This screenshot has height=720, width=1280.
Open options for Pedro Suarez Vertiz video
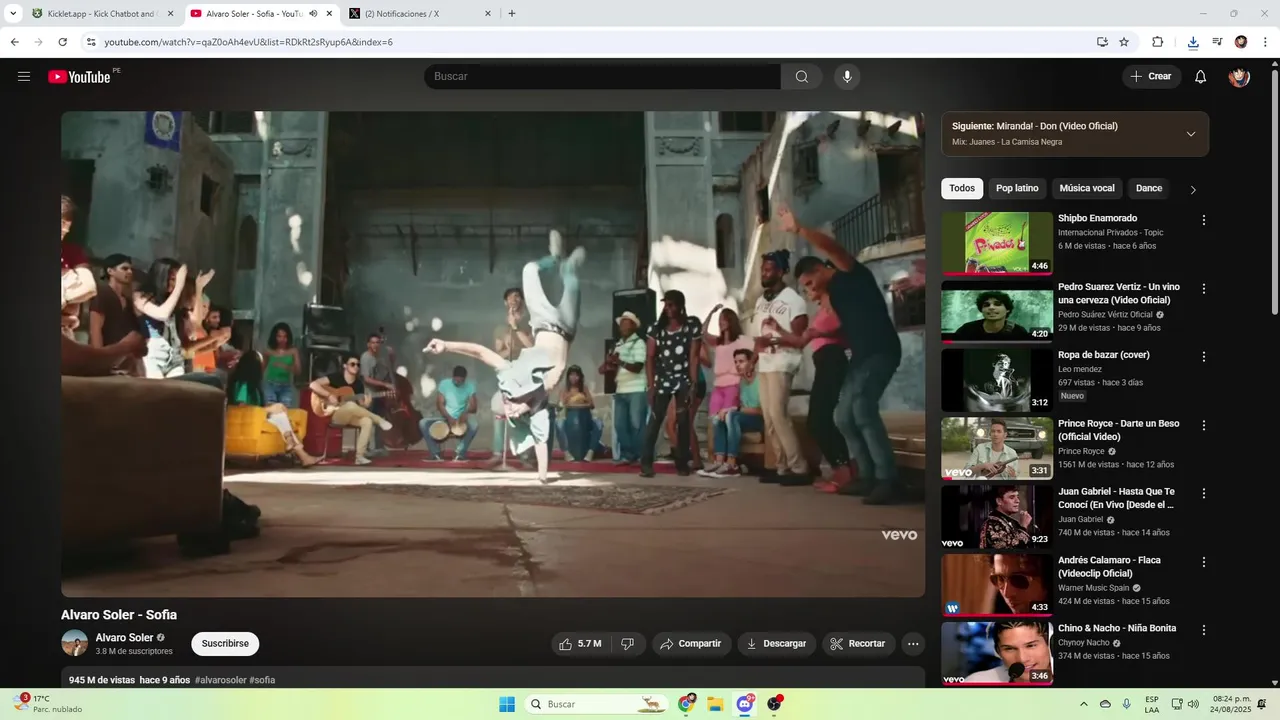click(1204, 289)
